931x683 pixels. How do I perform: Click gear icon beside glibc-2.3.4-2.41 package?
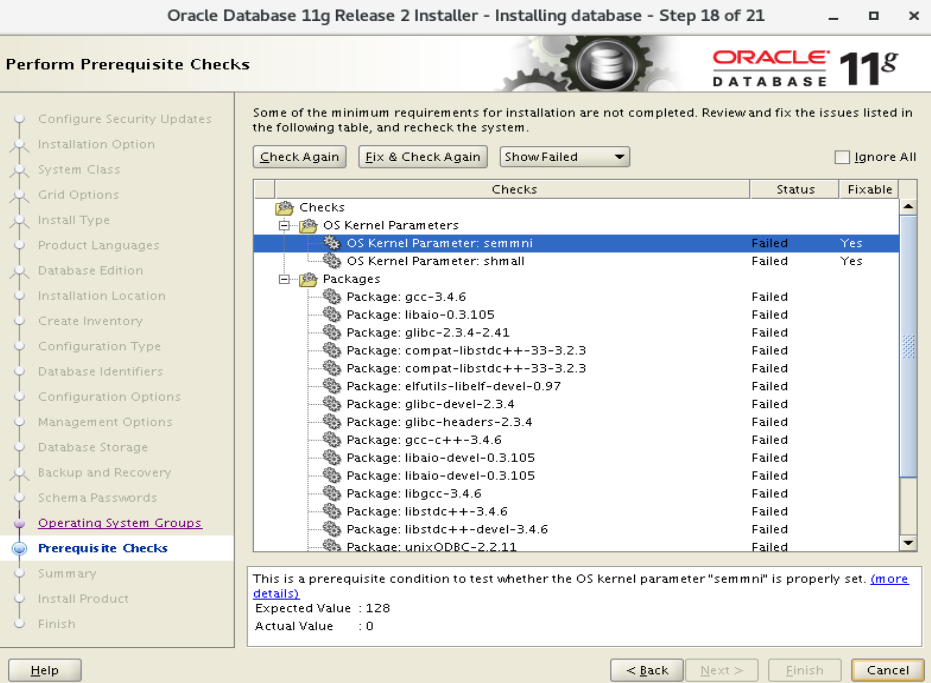click(x=332, y=332)
